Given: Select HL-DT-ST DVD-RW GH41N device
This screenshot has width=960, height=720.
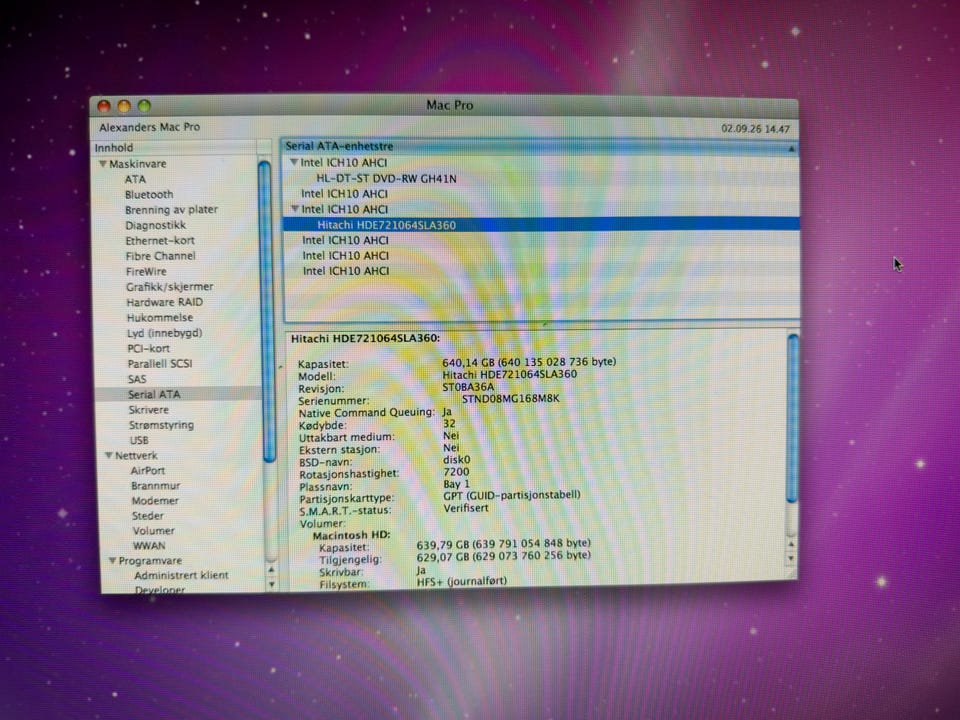Looking at the screenshot, I should [386, 179].
